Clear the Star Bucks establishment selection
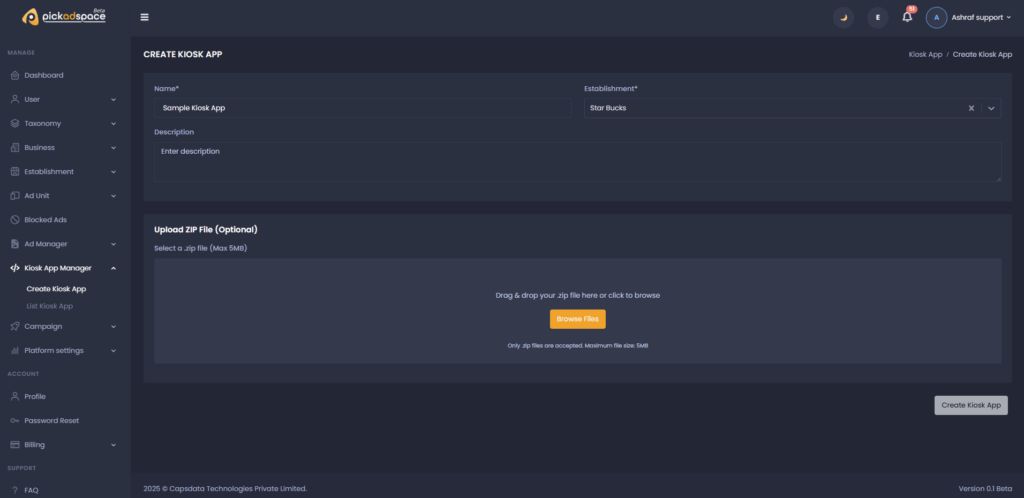Viewport: 1024px width, 498px height. [x=971, y=108]
